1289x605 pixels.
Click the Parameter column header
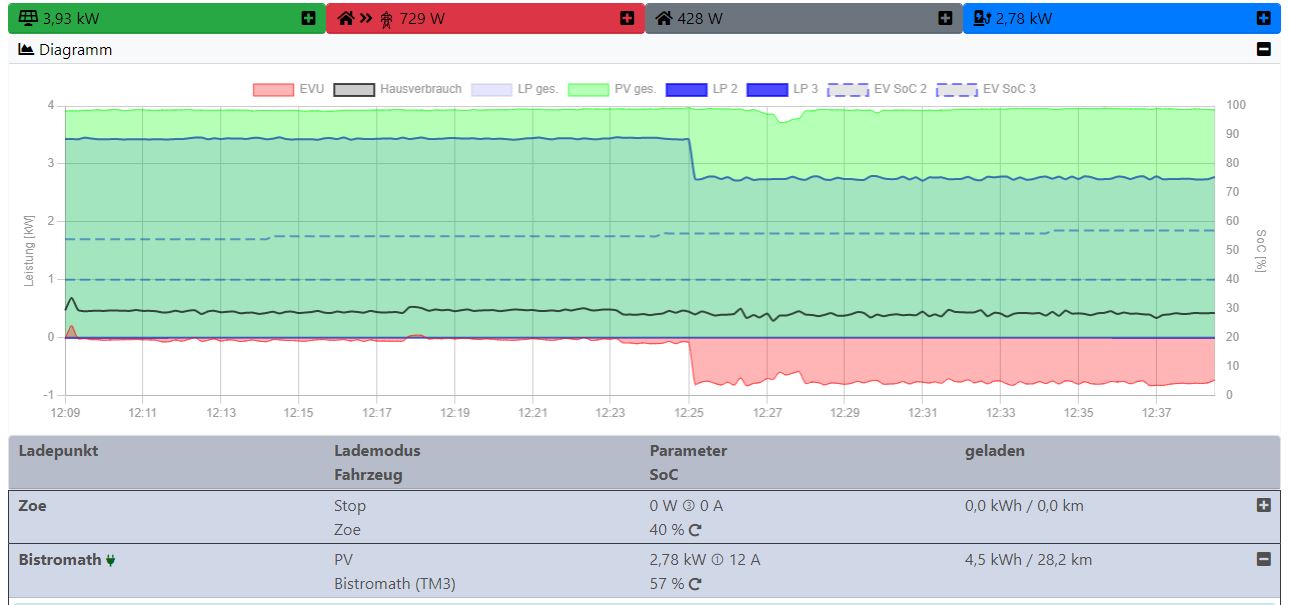coord(688,450)
